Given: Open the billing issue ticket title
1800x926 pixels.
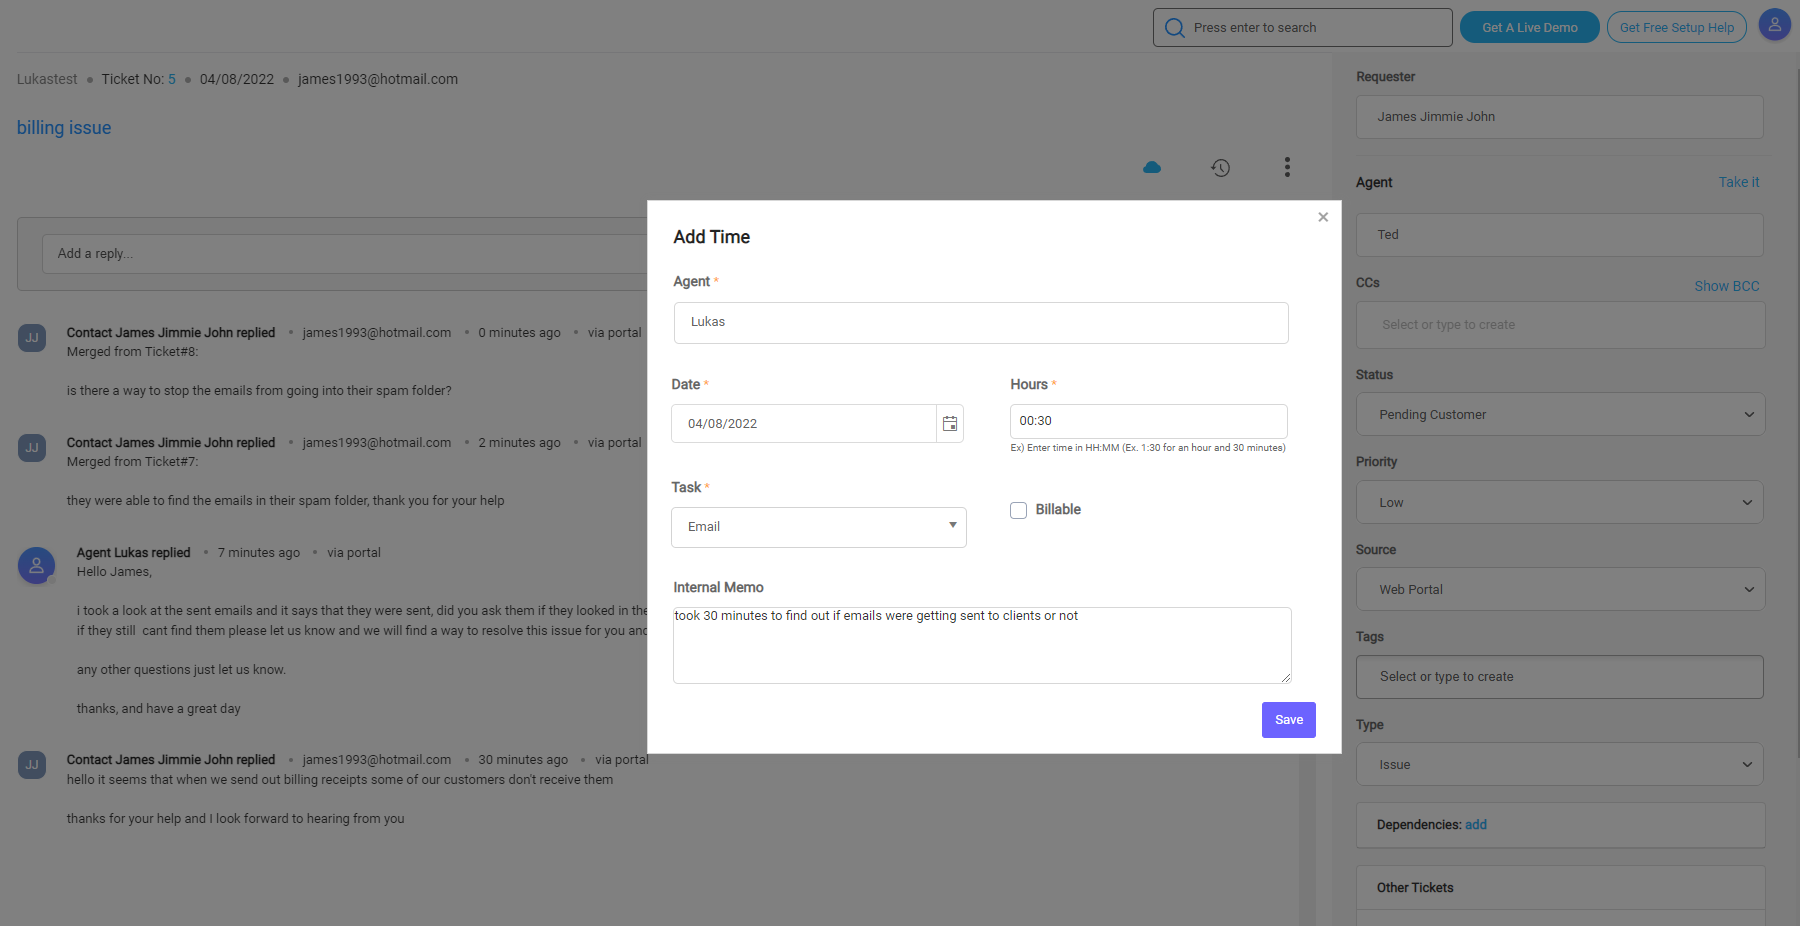Looking at the screenshot, I should tap(64, 128).
